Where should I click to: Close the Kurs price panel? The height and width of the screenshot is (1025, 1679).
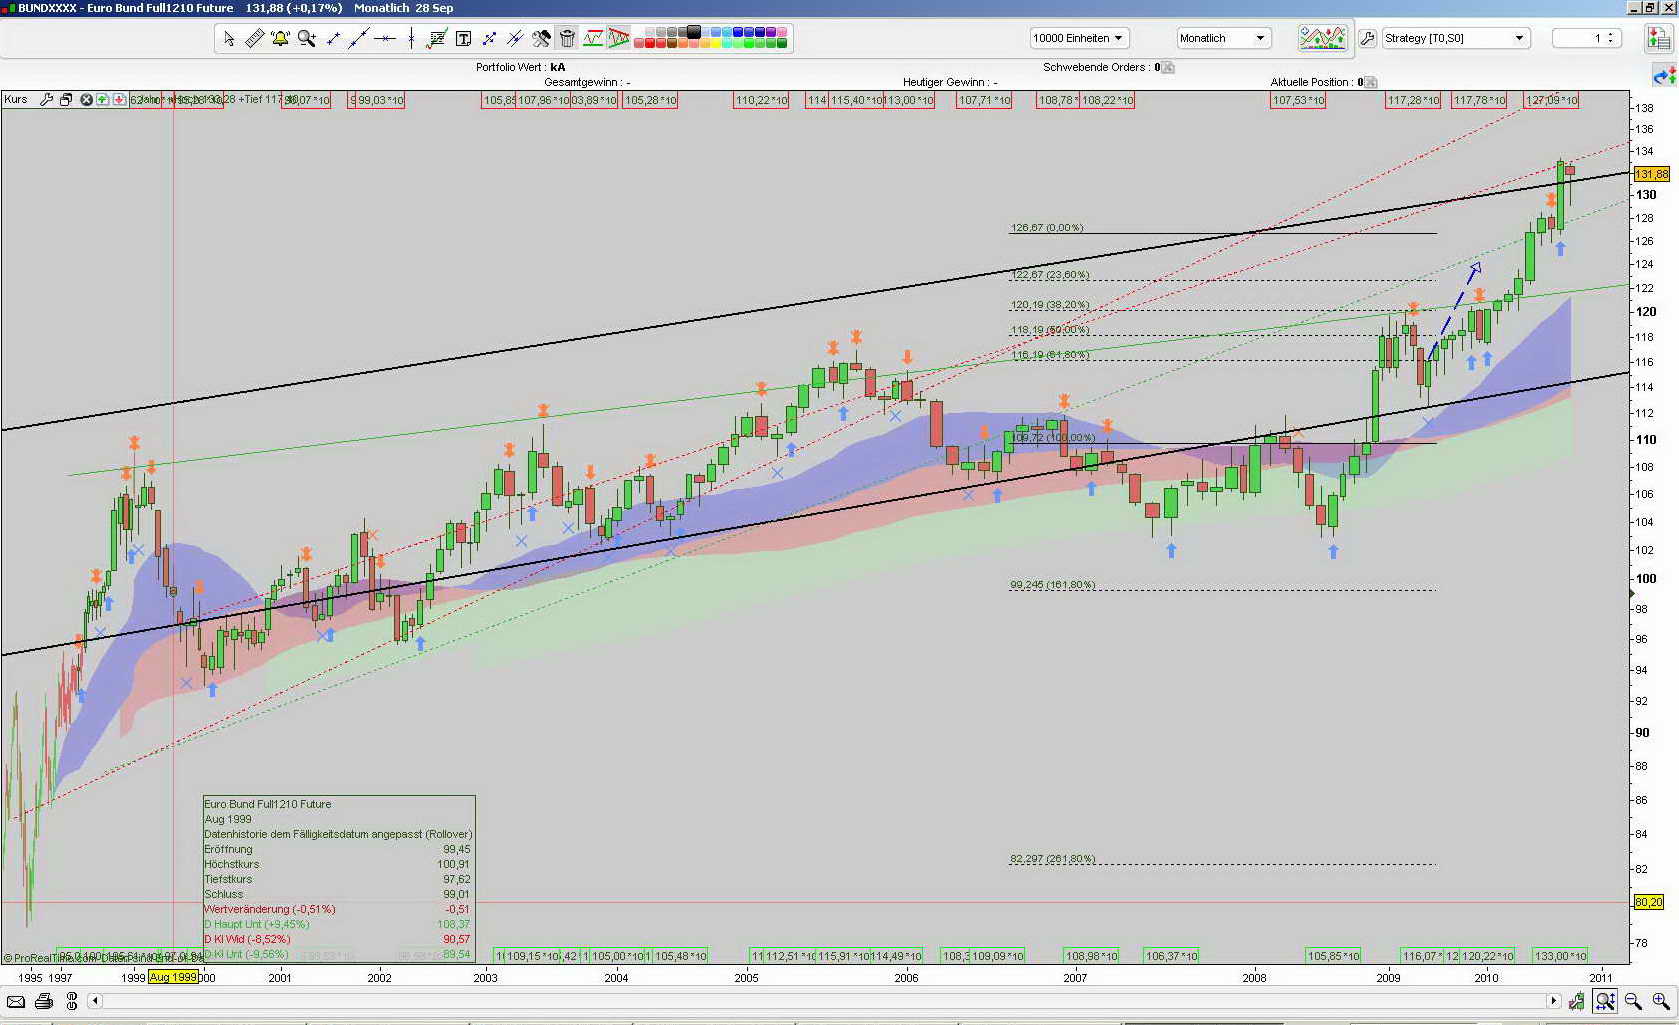86,99
